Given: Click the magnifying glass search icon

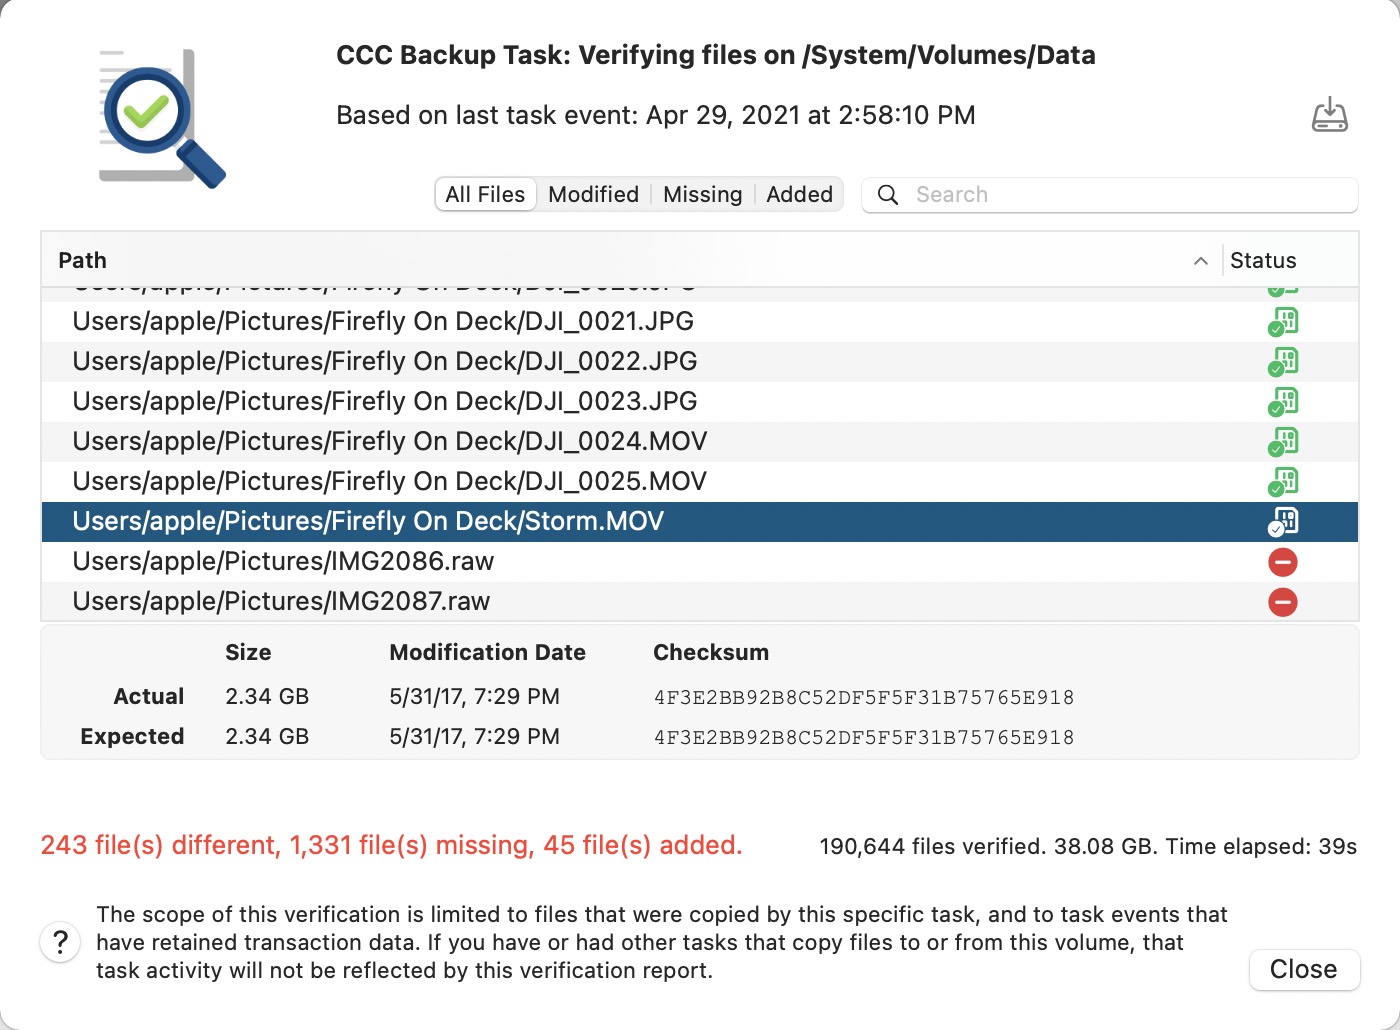Looking at the screenshot, I should click(x=888, y=195).
